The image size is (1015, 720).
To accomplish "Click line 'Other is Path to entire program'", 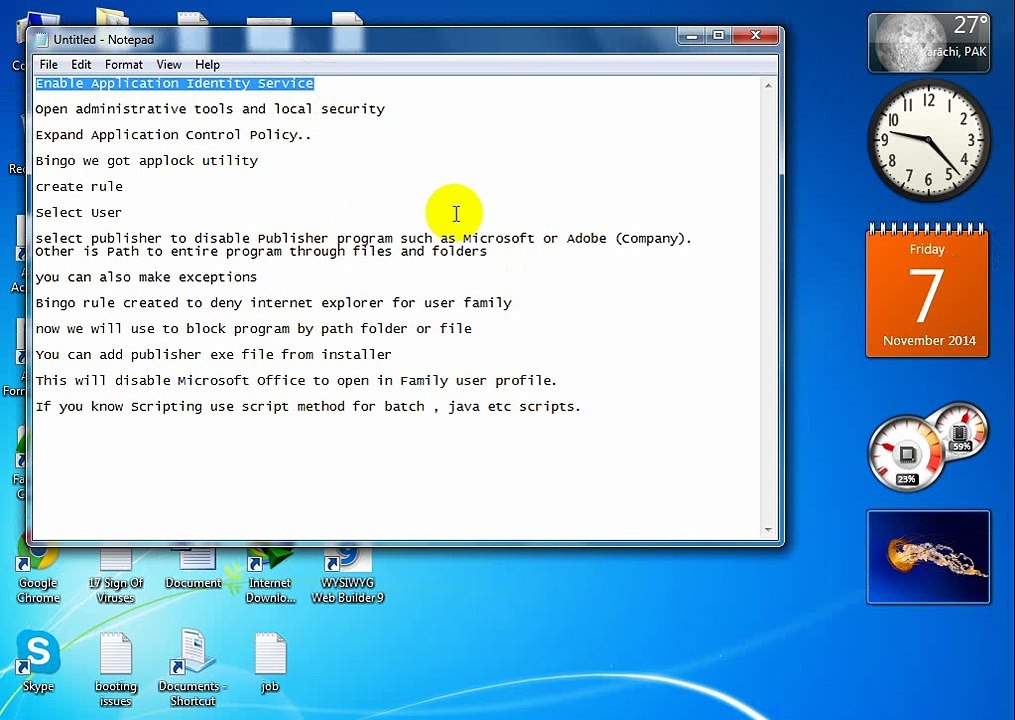I will tap(261, 251).
